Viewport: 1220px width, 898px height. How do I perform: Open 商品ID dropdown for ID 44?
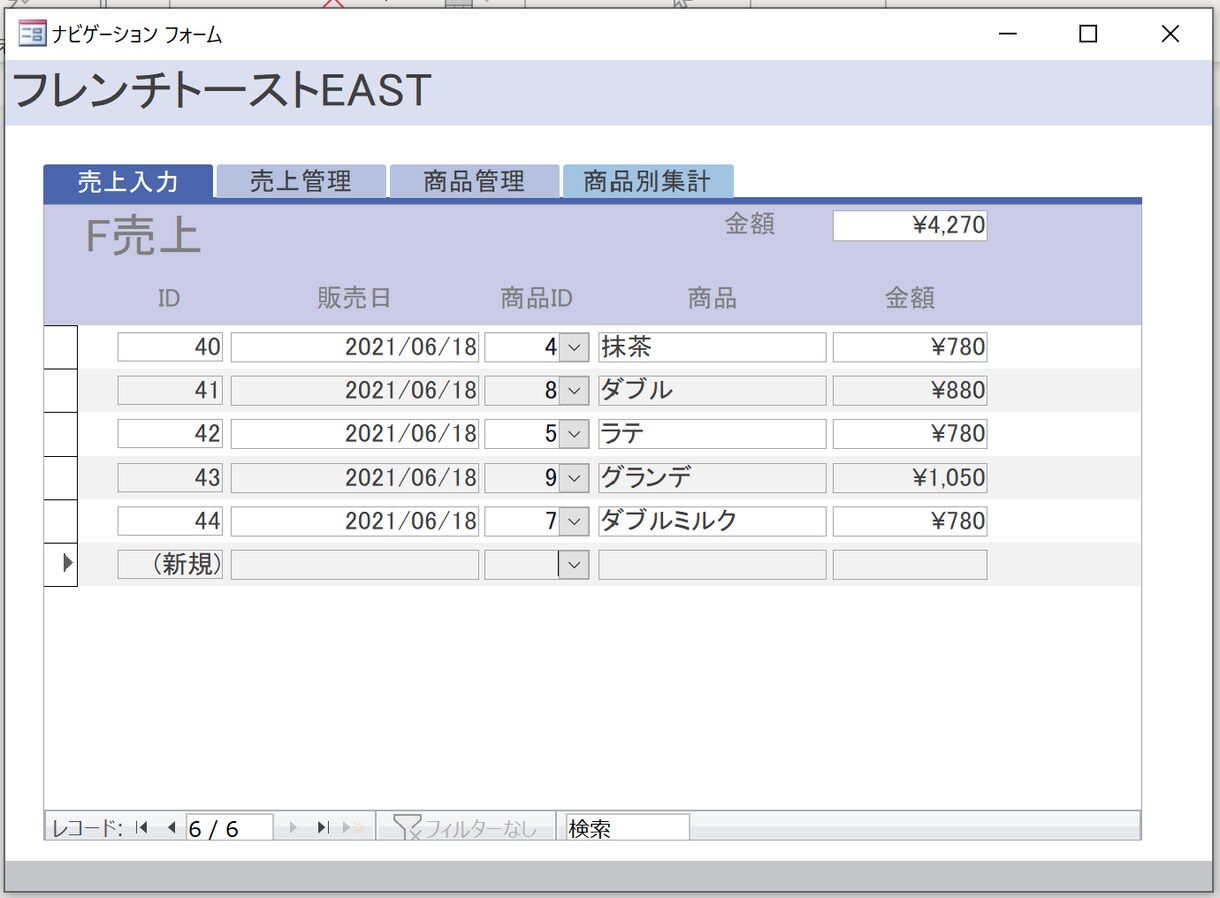pos(573,521)
